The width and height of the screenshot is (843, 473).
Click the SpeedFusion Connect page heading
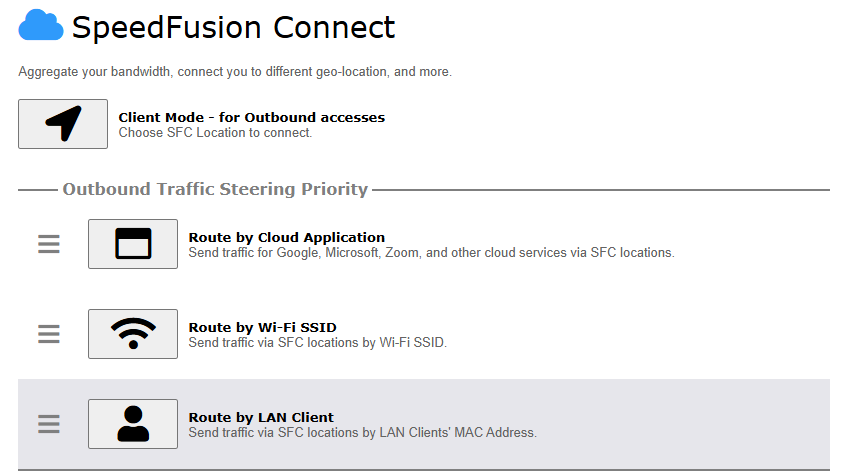233,27
